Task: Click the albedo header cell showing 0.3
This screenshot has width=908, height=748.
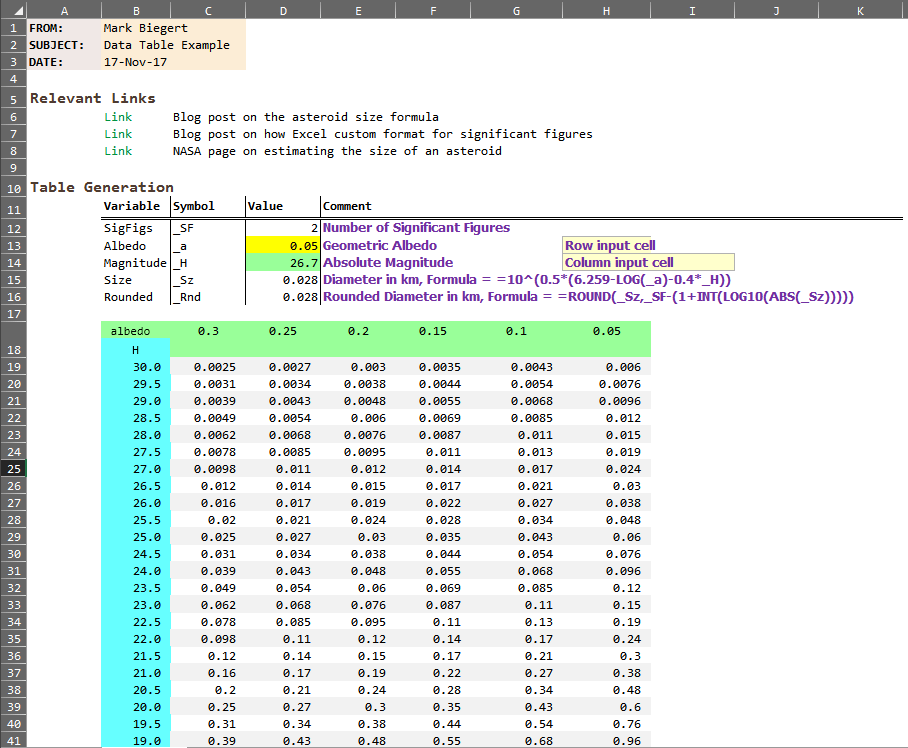Action: pyautogui.click(x=209, y=331)
